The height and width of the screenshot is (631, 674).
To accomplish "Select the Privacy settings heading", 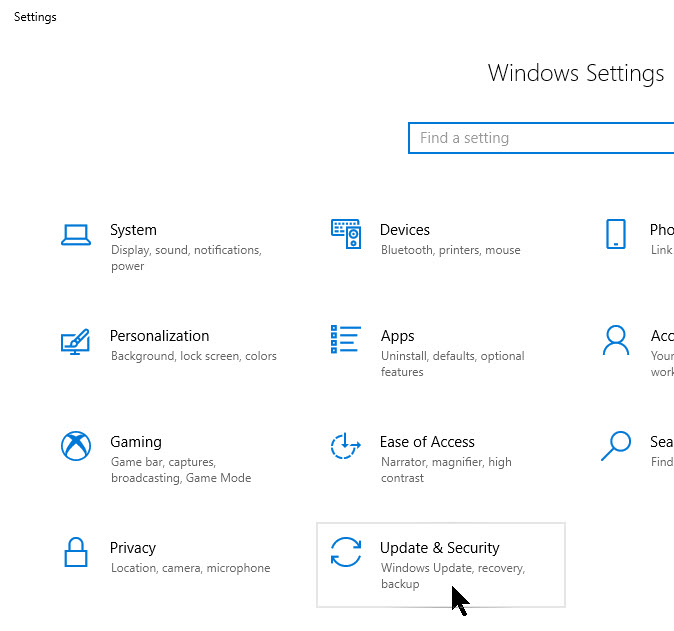I will [x=133, y=548].
